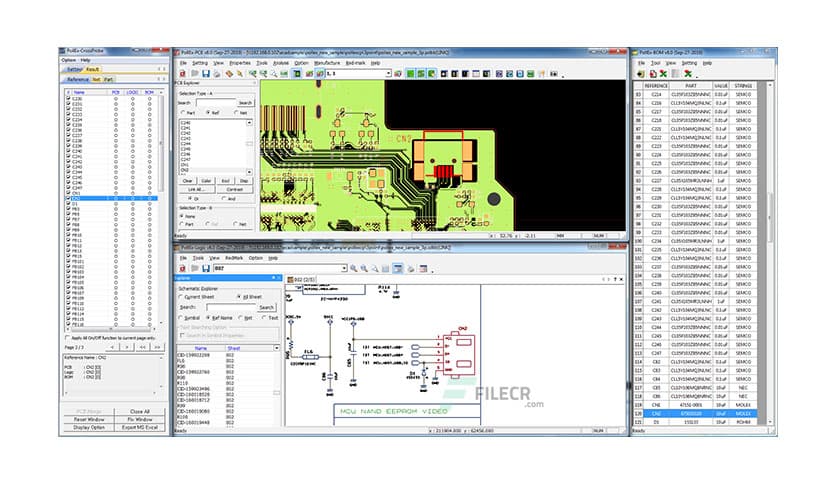Click the save icon in Logic toolbar

(x=205, y=268)
